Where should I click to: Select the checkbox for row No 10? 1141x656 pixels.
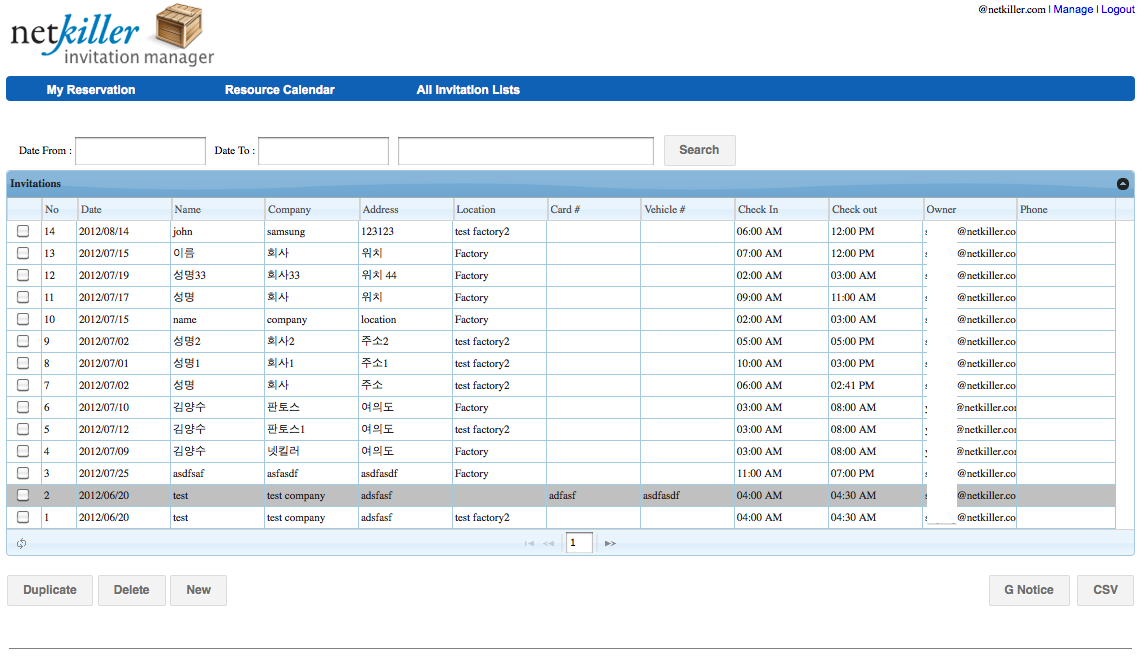[x=23, y=319]
